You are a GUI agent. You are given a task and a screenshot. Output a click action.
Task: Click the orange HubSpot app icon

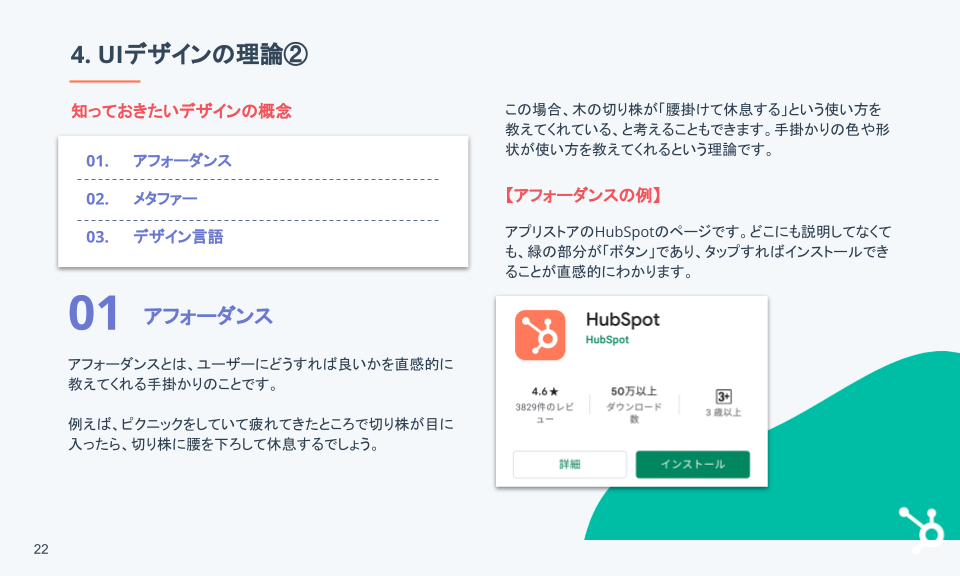[540, 335]
